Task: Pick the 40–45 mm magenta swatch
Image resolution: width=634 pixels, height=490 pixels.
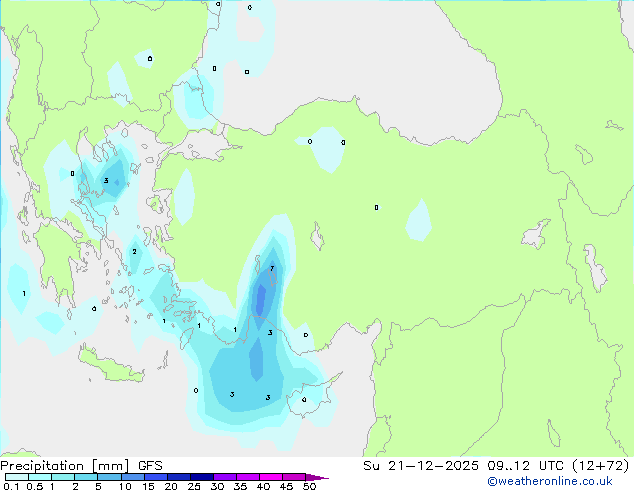Action: [271, 477]
